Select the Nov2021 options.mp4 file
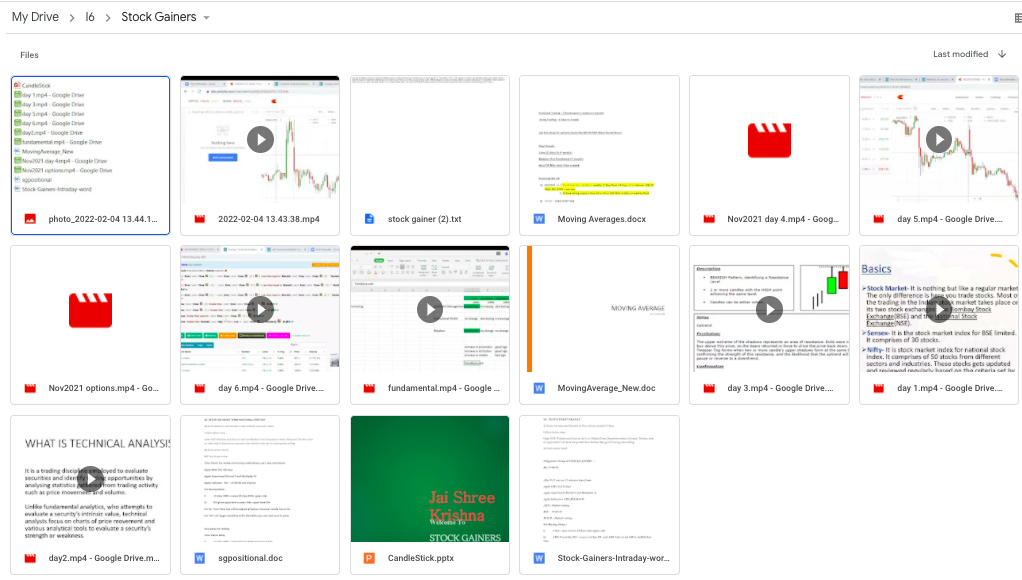Viewport: 1022px width, 580px height. pyautogui.click(x=103, y=388)
